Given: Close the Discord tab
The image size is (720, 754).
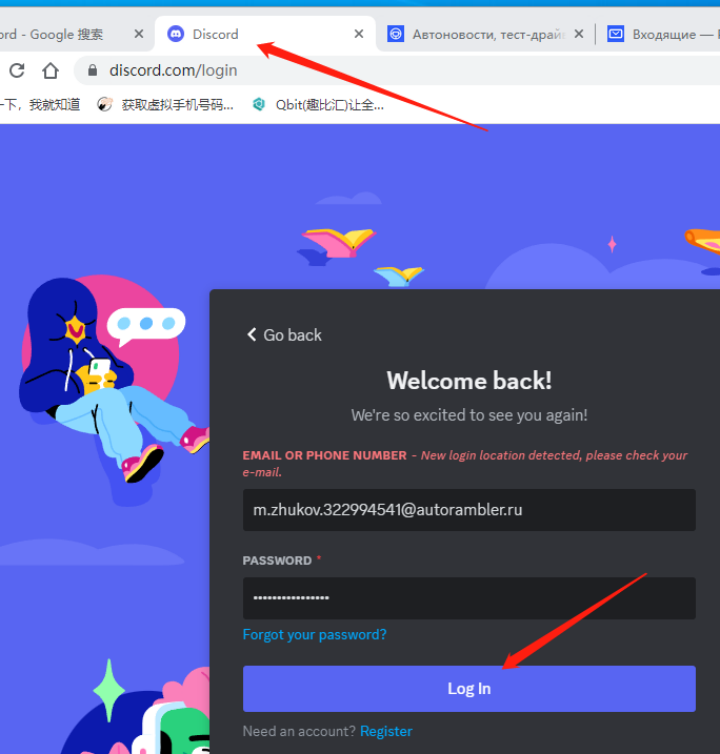Looking at the screenshot, I should [x=359, y=34].
